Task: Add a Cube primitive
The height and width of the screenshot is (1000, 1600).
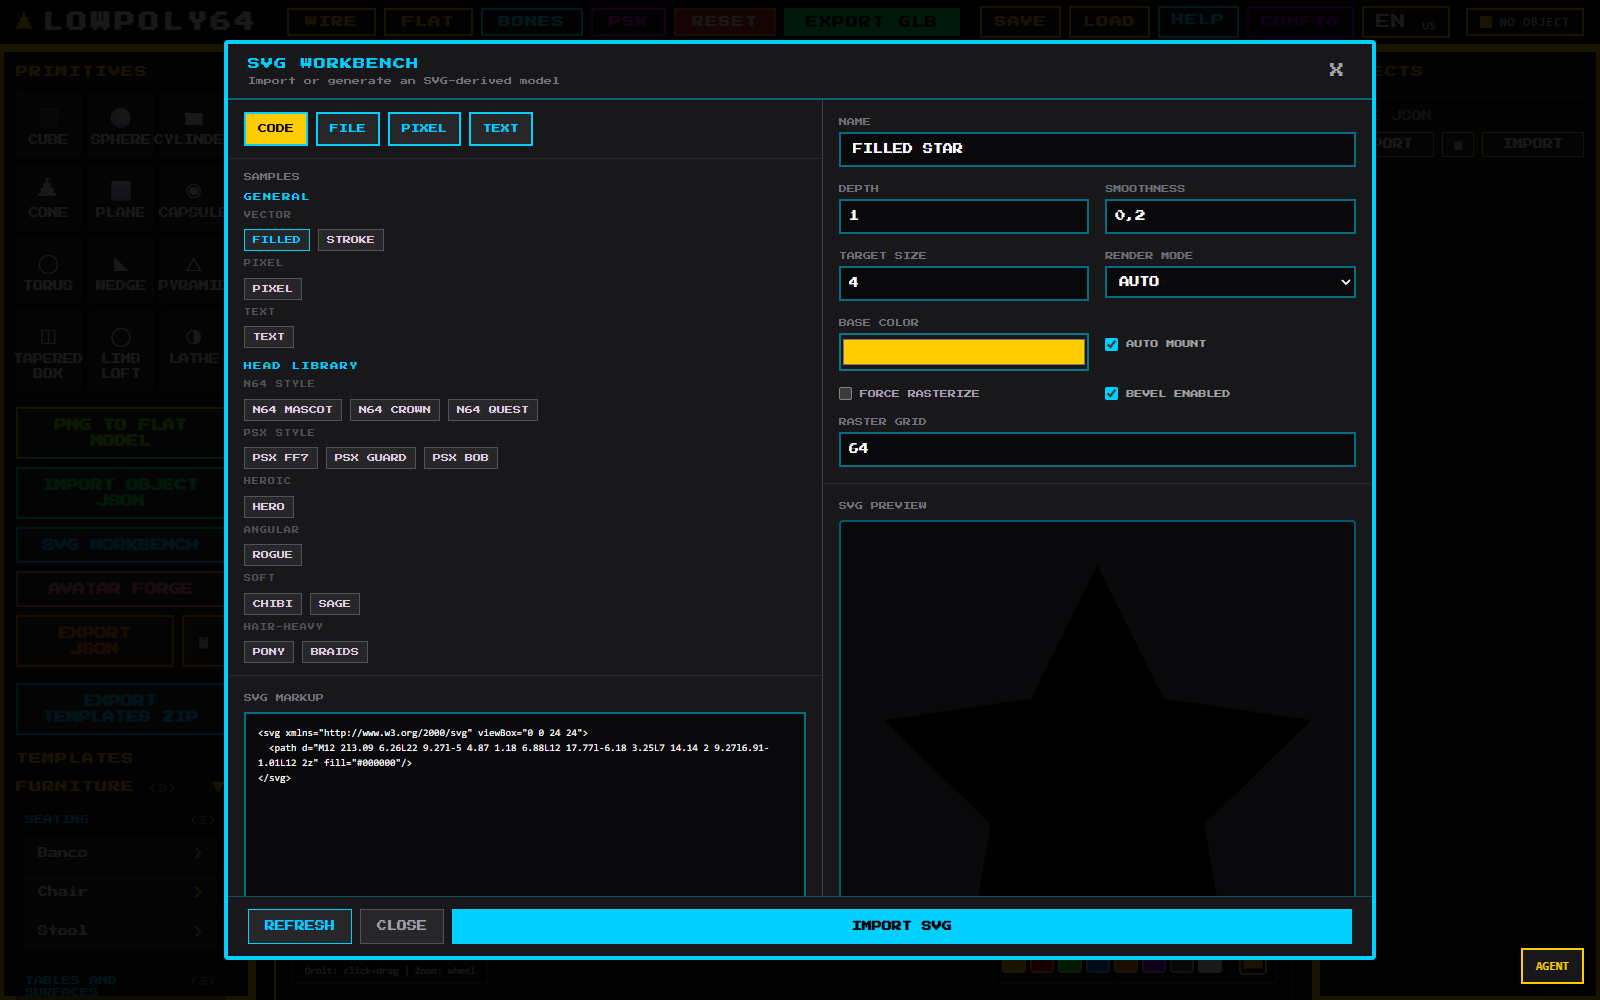Action: coord(48,128)
